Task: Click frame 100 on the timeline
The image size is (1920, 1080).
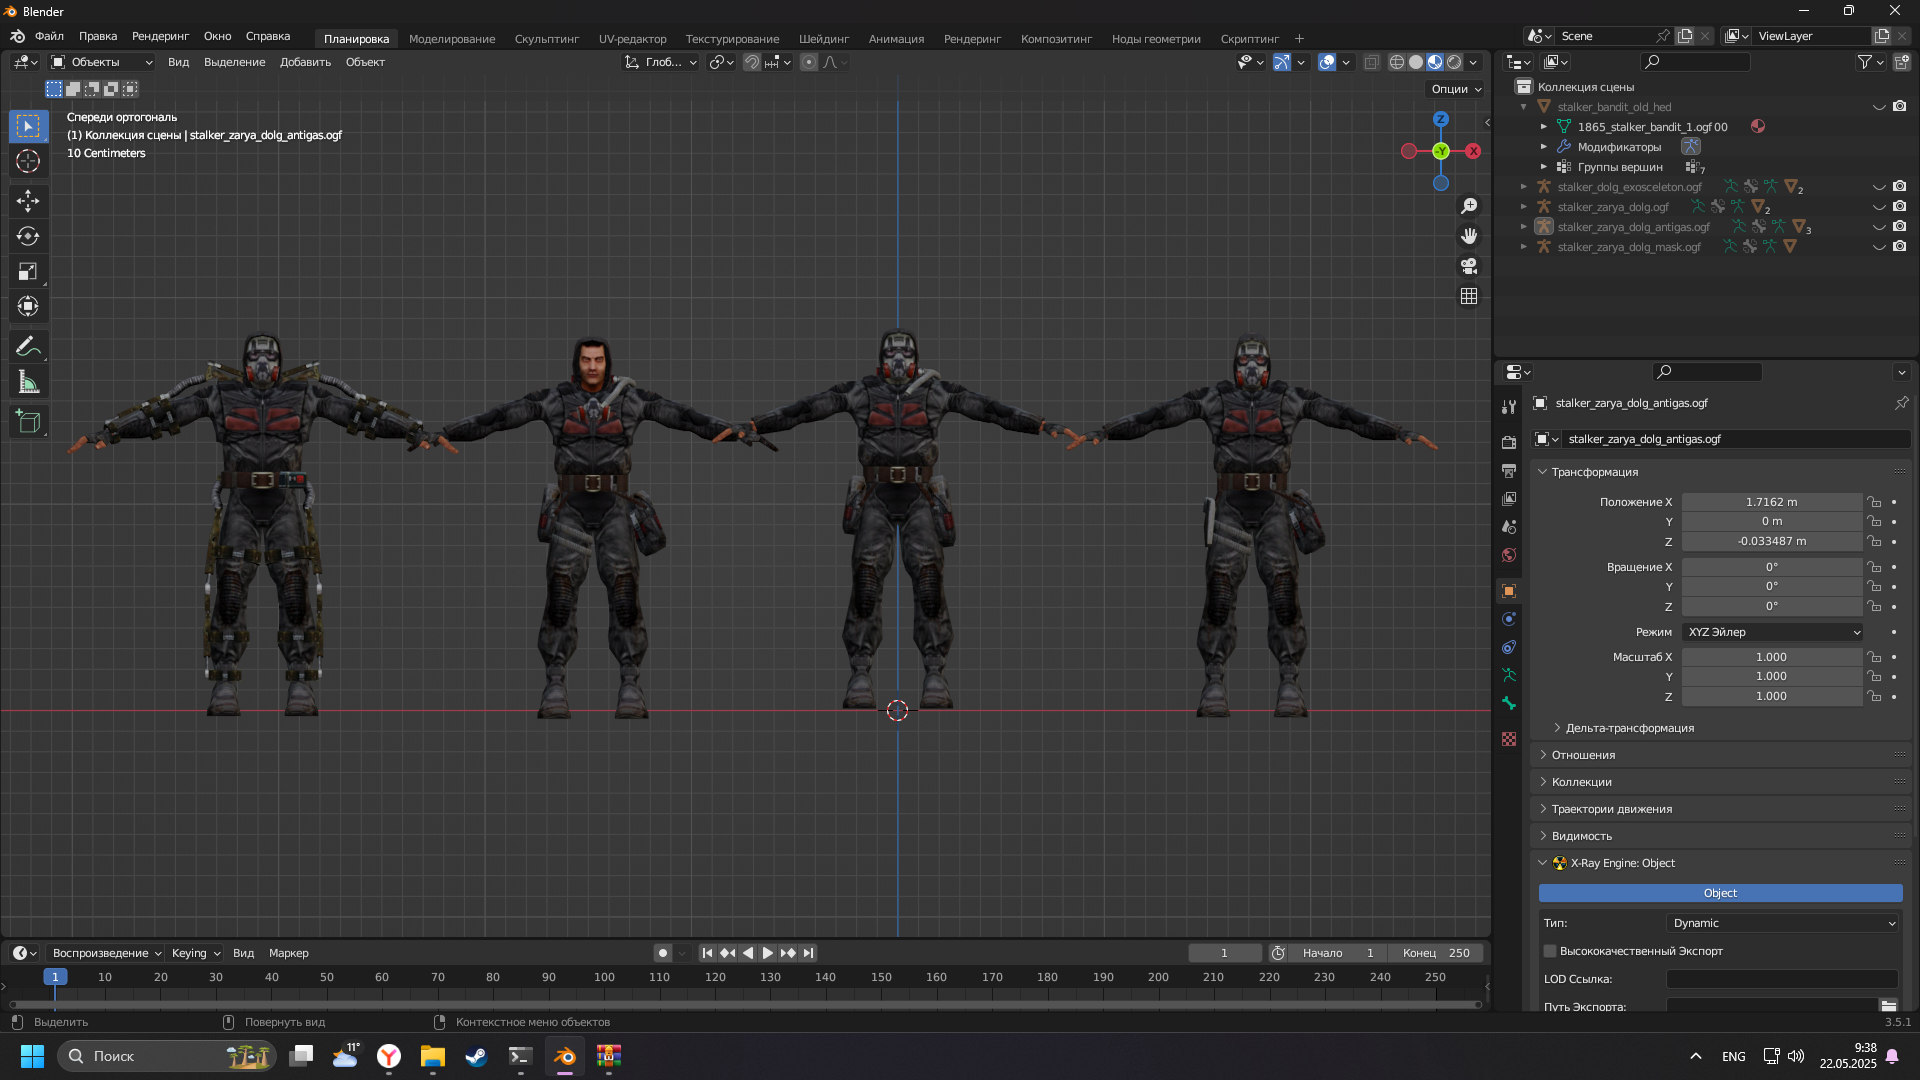Action: 604,977
